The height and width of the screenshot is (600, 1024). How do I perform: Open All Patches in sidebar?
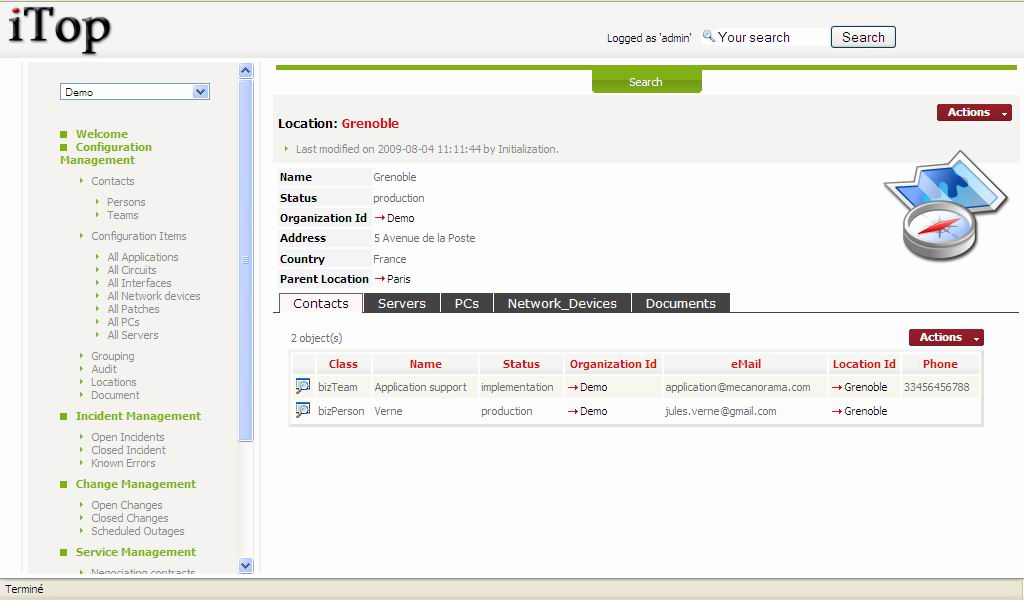pos(133,309)
